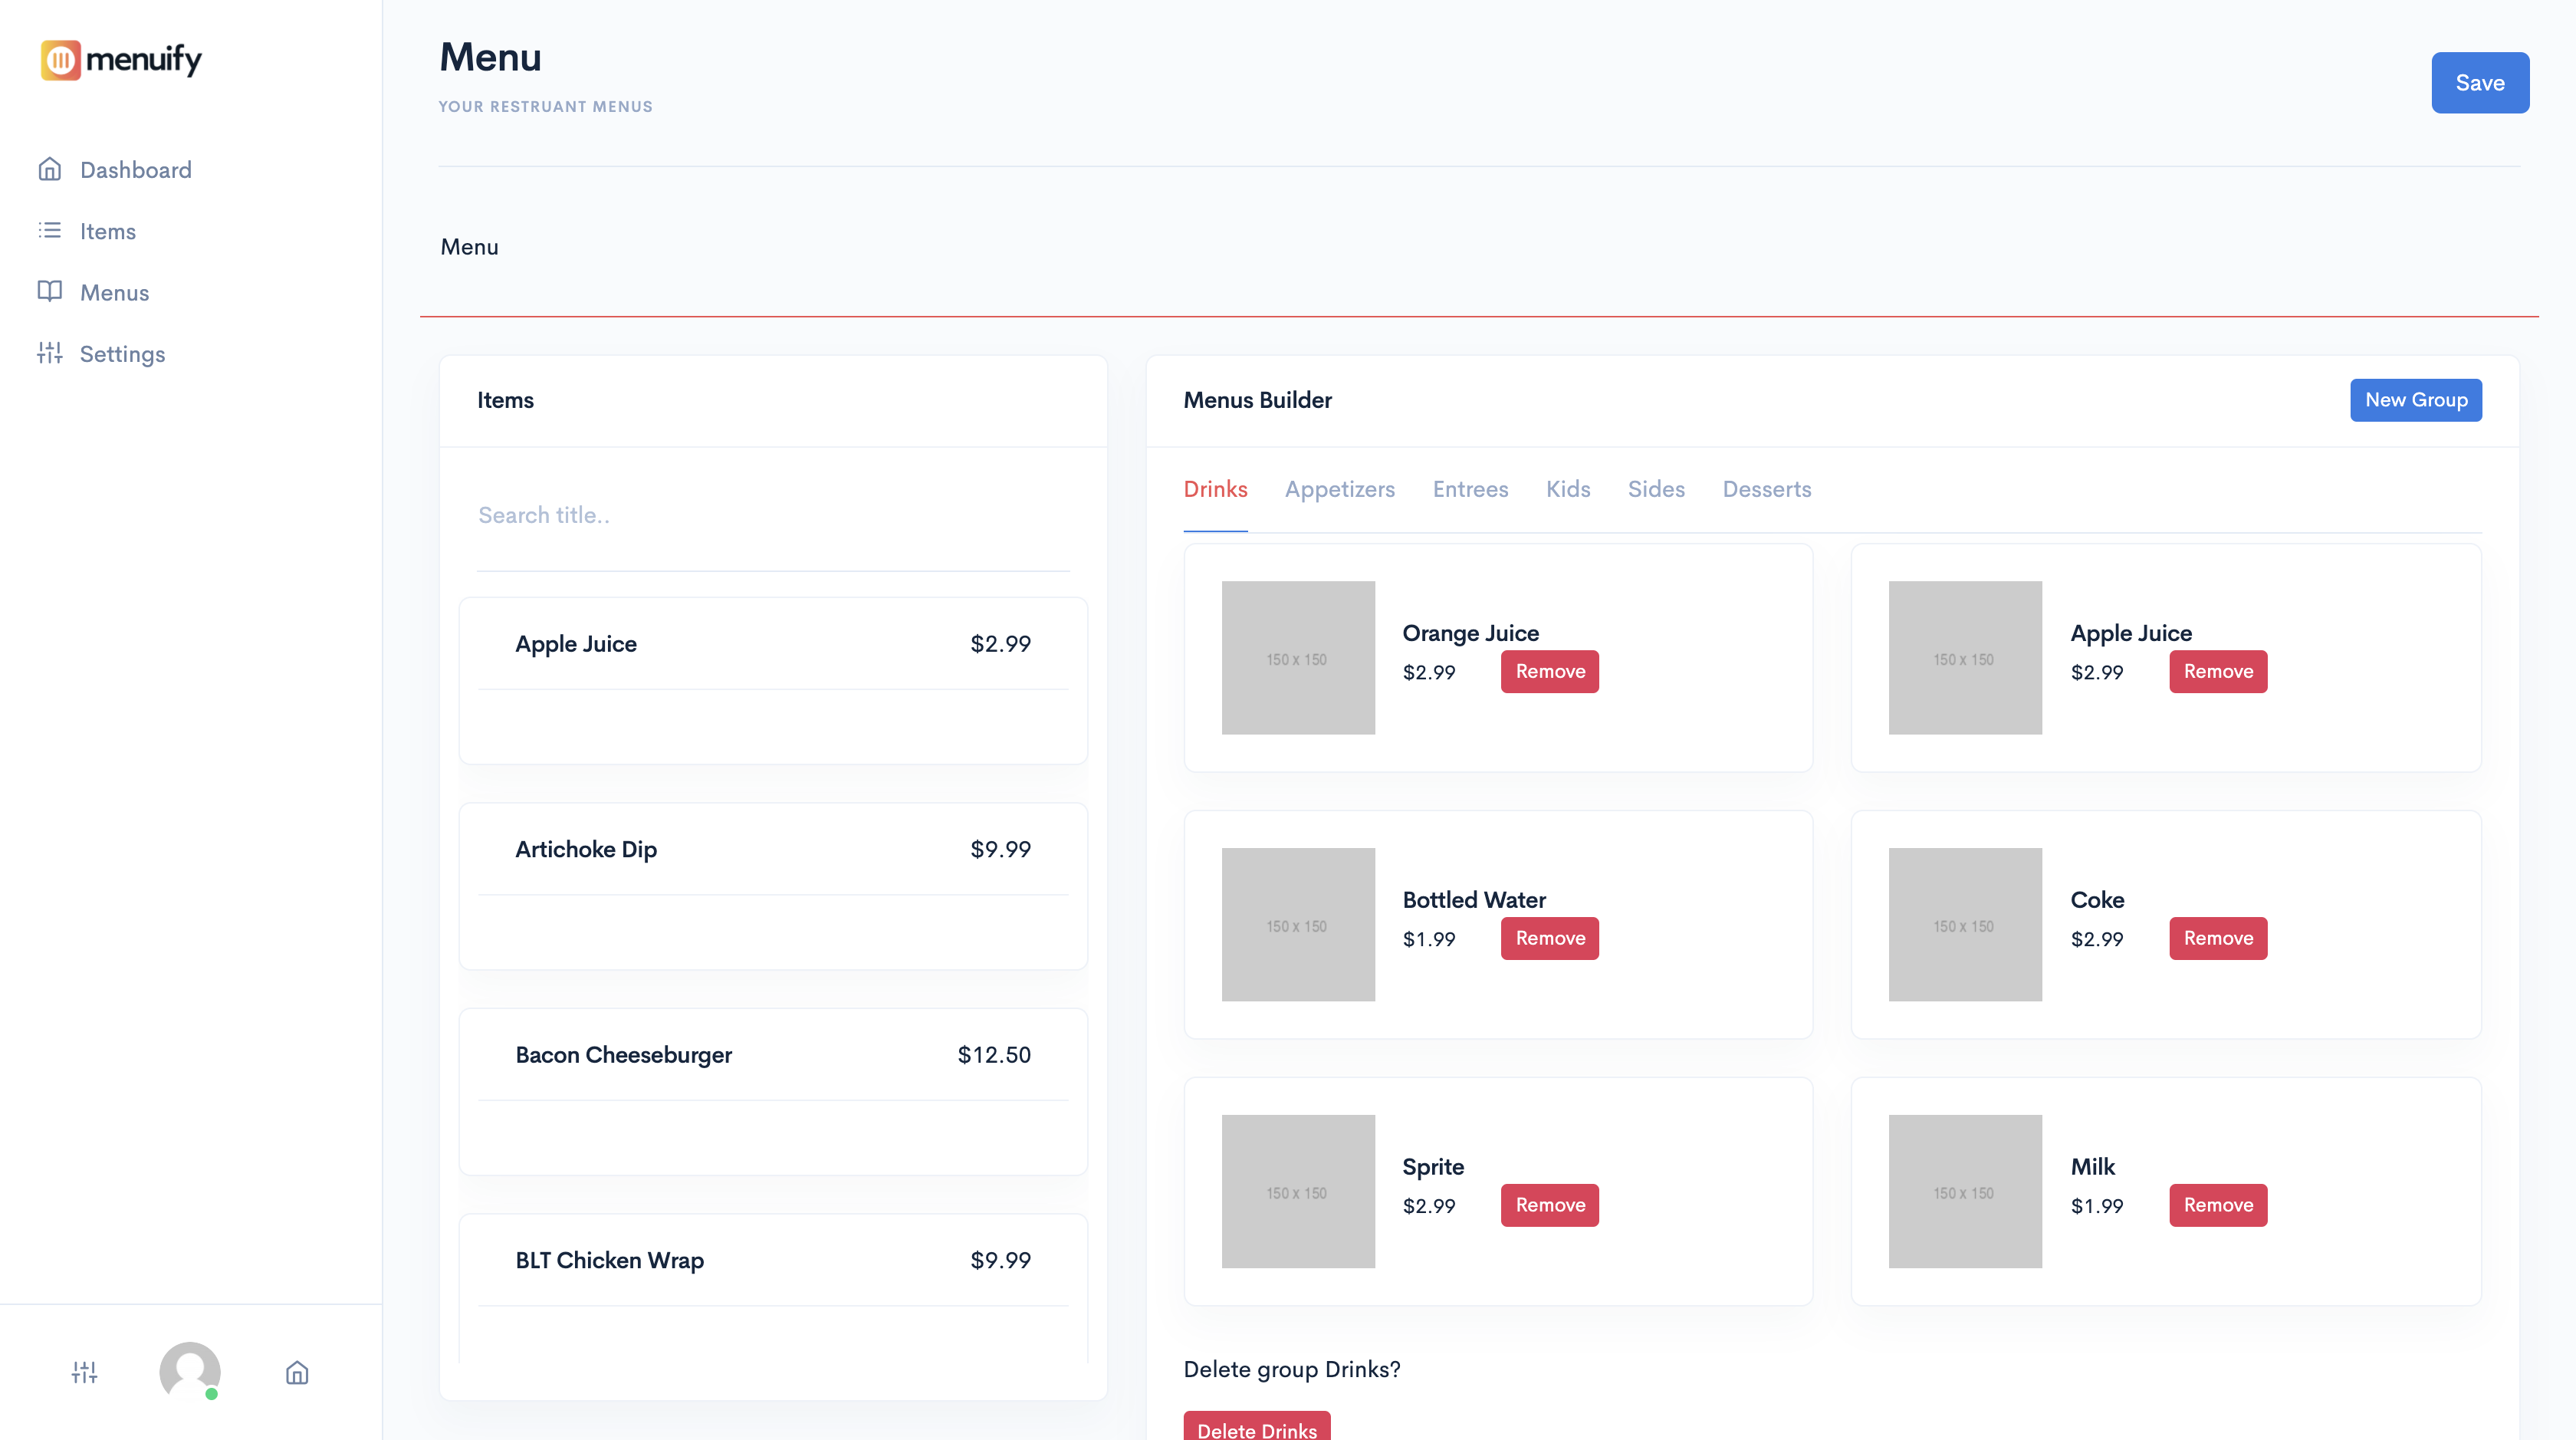Switch to the Sides tab
This screenshot has width=2576, height=1440.
(1656, 489)
